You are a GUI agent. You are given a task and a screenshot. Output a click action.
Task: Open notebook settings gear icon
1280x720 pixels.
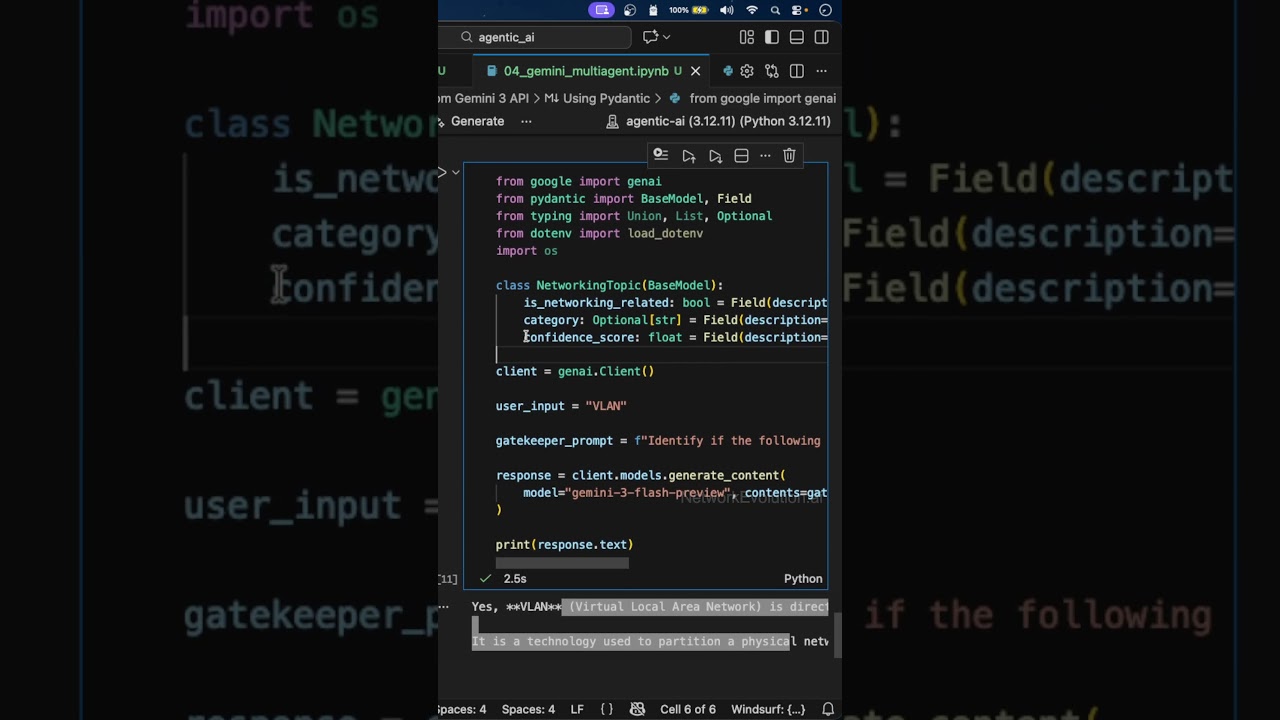coord(747,71)
